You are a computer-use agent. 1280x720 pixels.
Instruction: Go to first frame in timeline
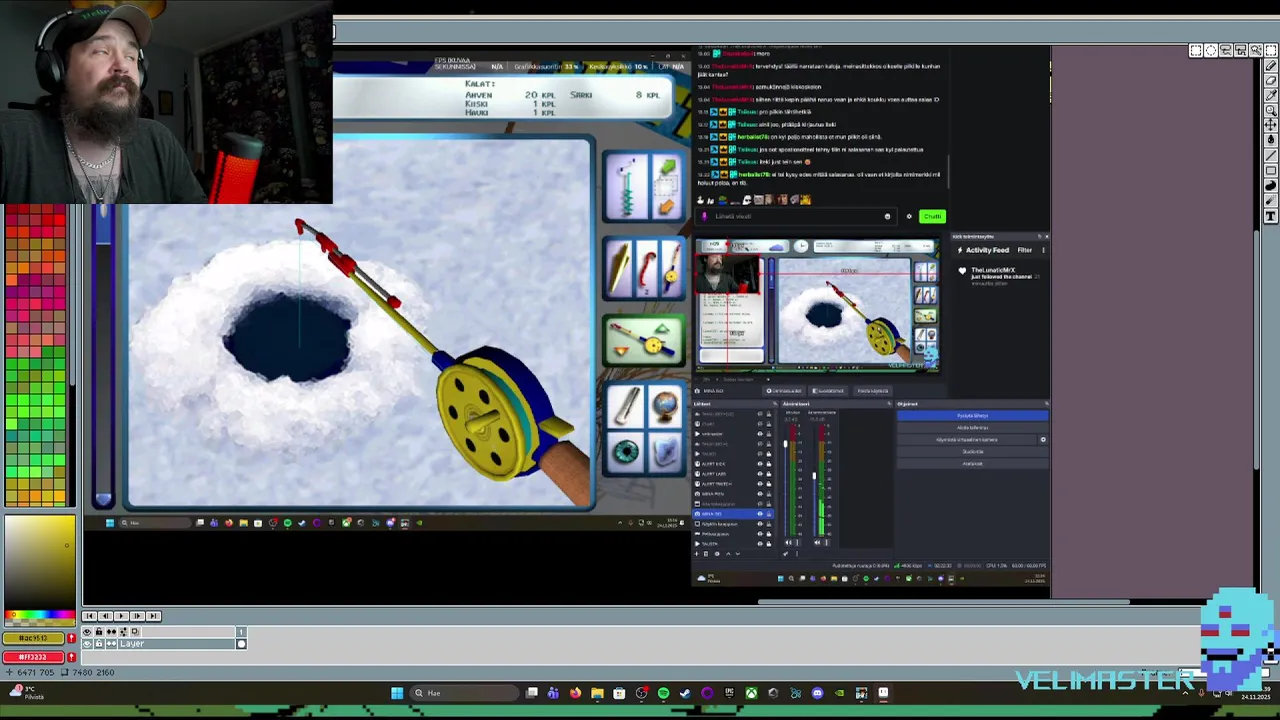point(89,616)
